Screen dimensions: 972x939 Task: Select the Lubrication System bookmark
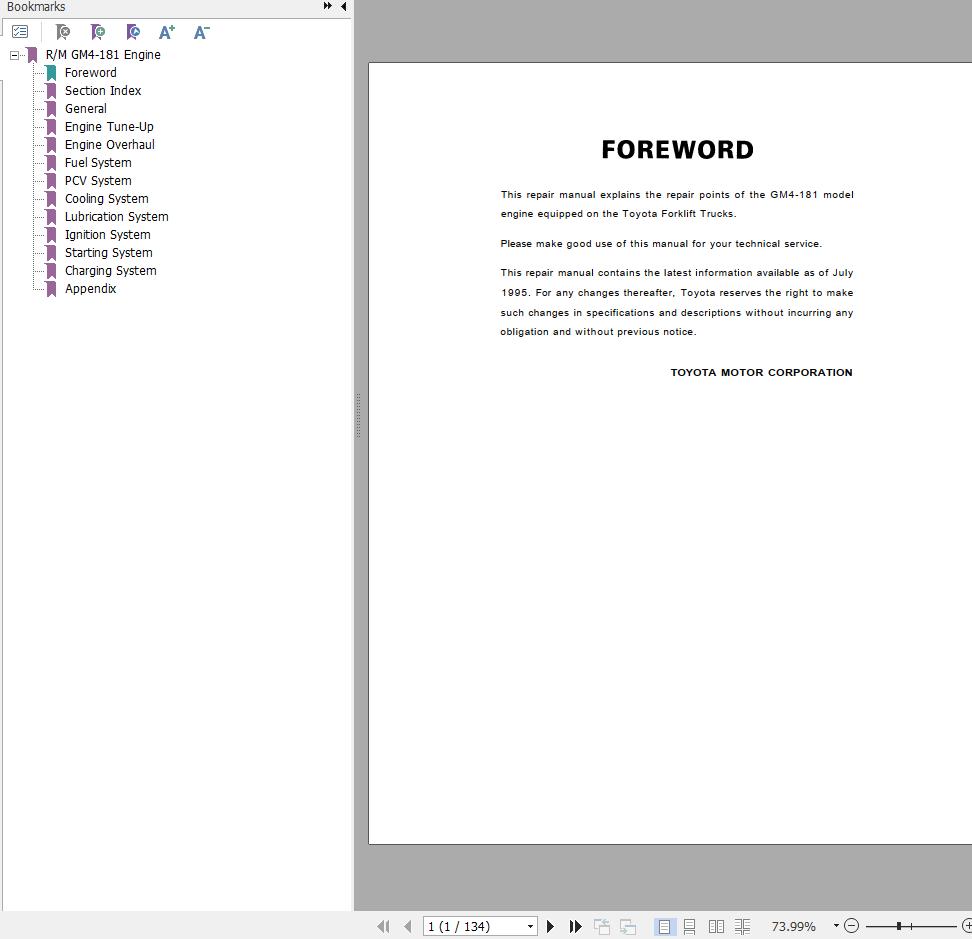[x=117, y=216]
